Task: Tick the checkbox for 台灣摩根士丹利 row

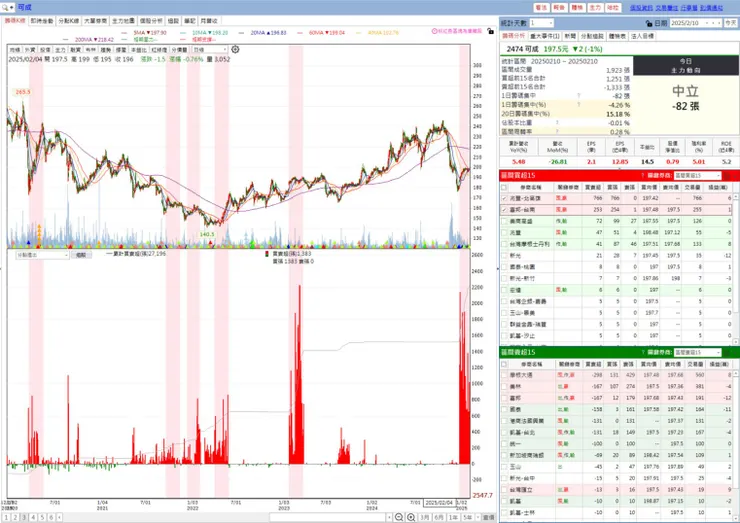Action: 504,244
